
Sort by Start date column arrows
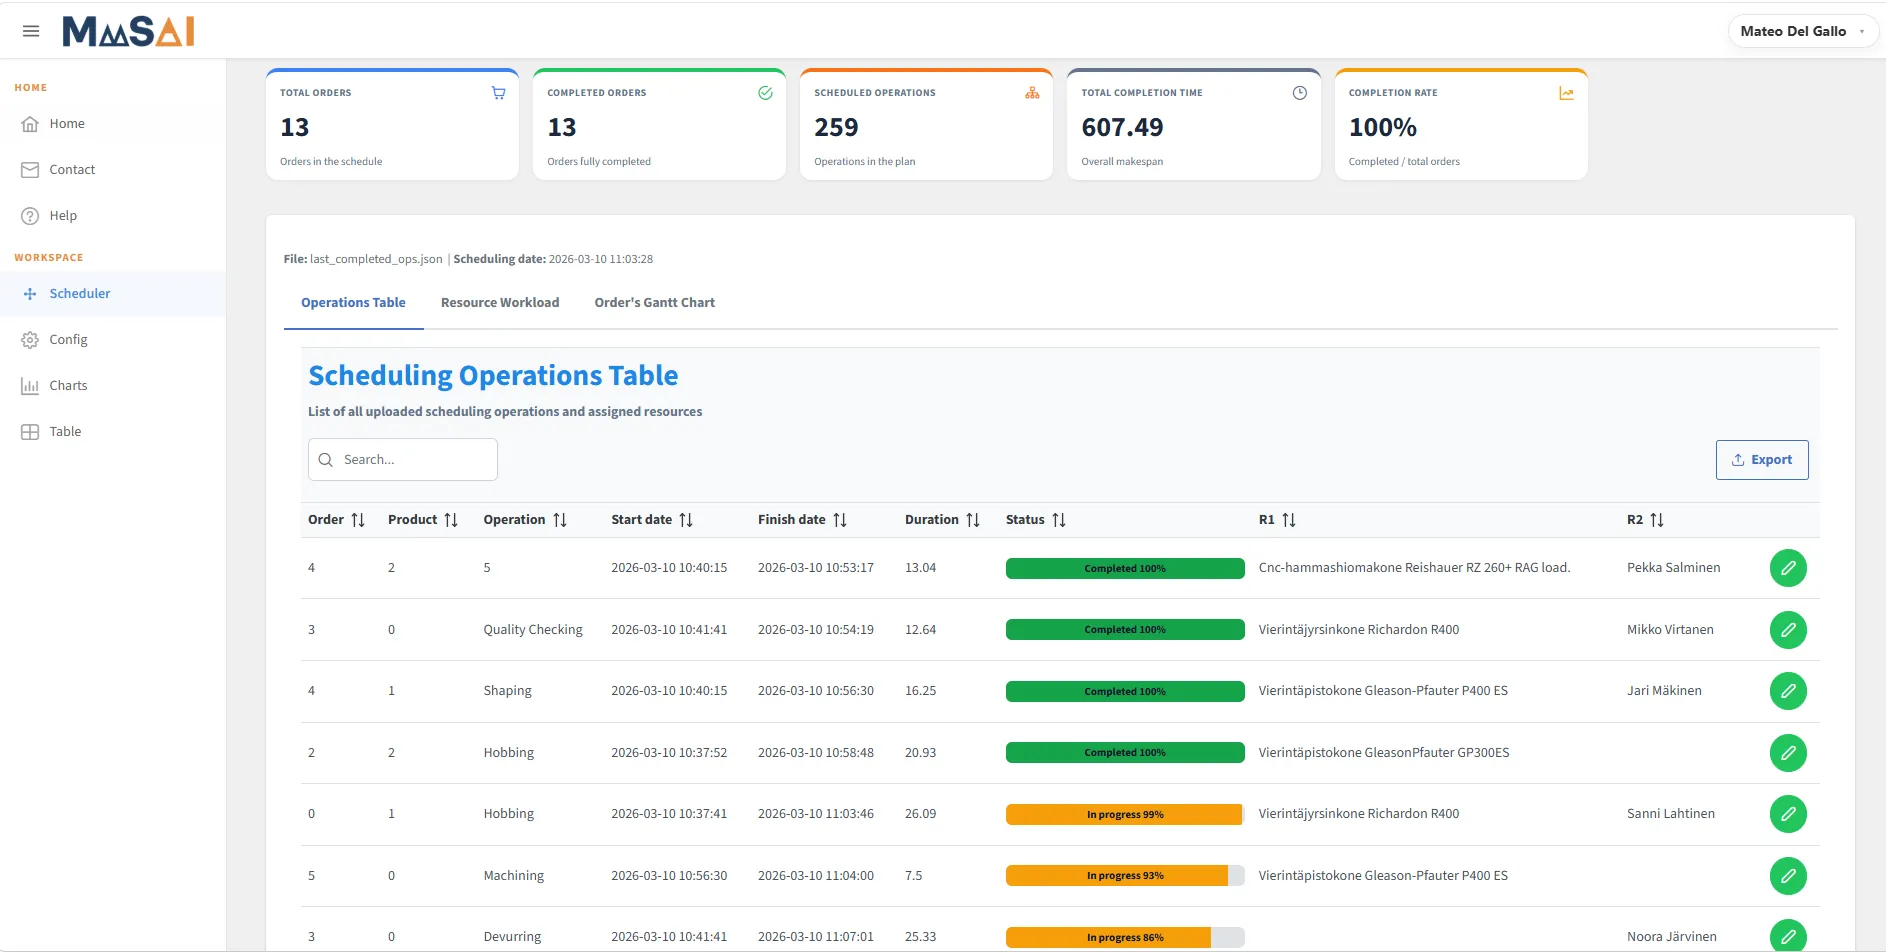tap(686, 520)
